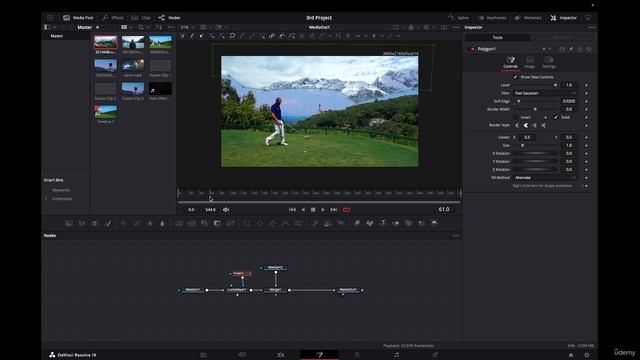
Task: Add a Color Corrector node
Action: click(123, 223)
